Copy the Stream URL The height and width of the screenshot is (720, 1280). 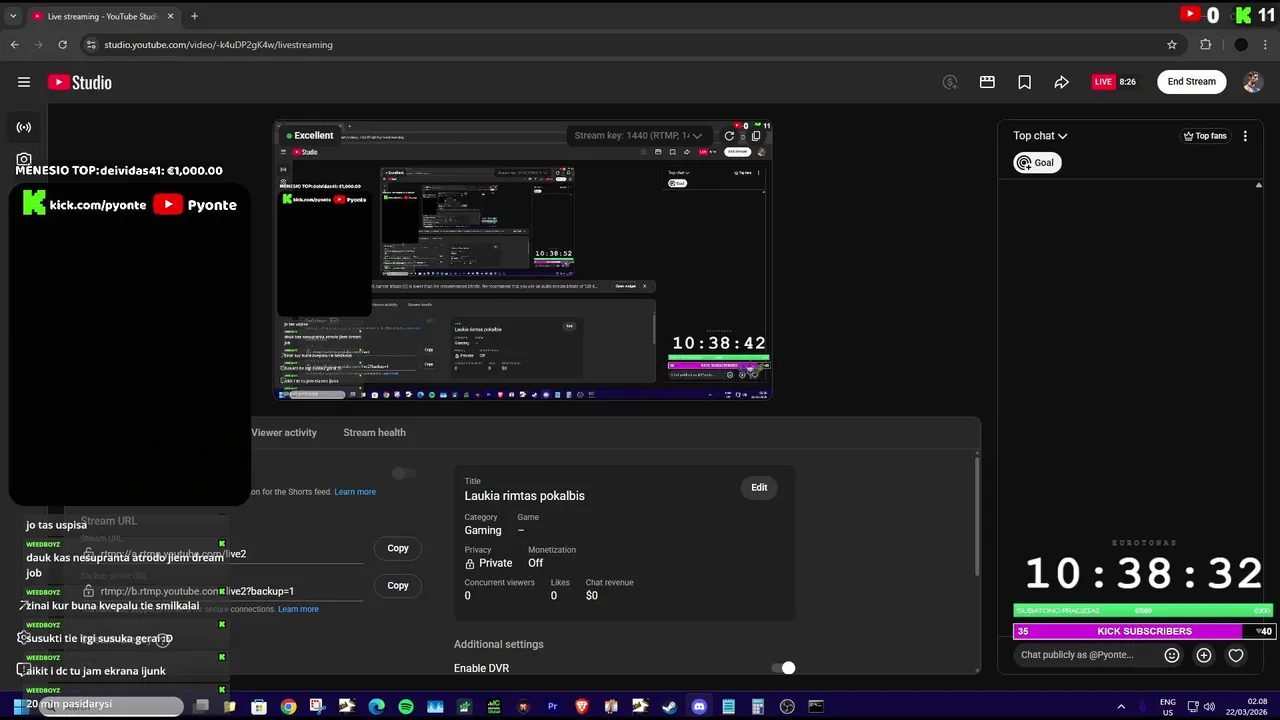(398, 548)
